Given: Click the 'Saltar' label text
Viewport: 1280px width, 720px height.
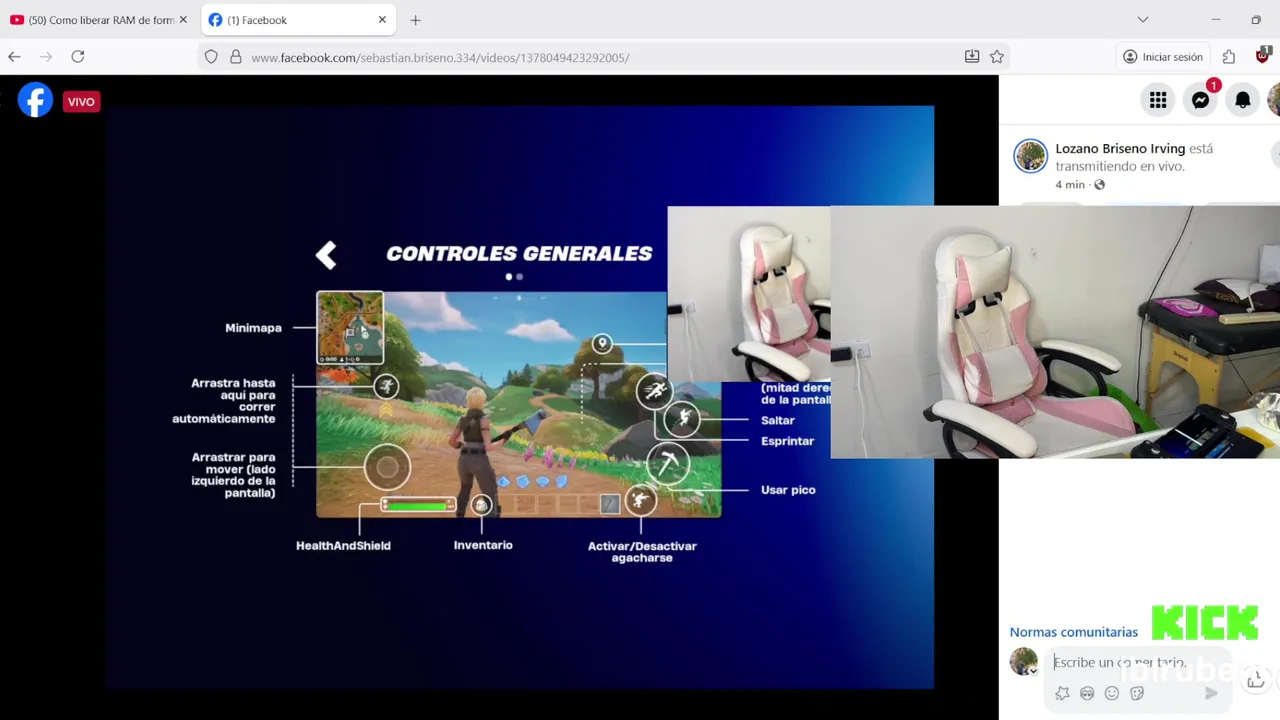Looking at the screenshot, I should pos(778,421).
